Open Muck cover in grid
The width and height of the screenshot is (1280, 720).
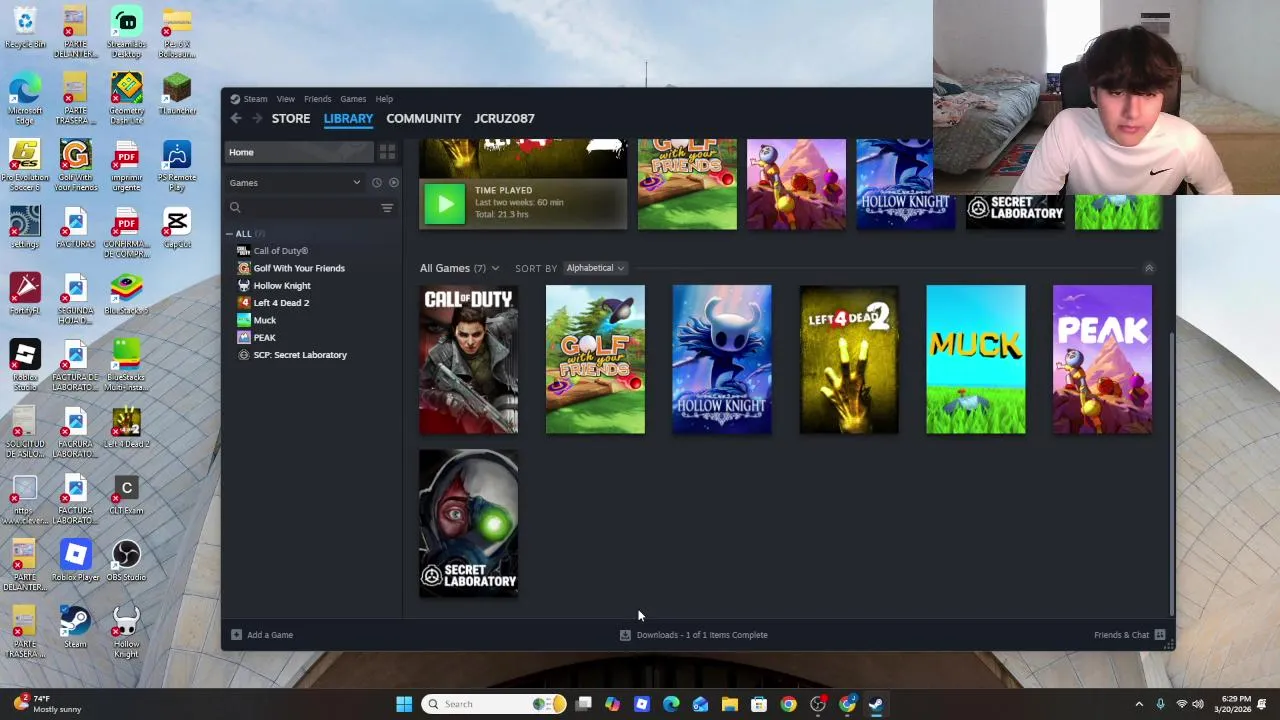[975, 360]
